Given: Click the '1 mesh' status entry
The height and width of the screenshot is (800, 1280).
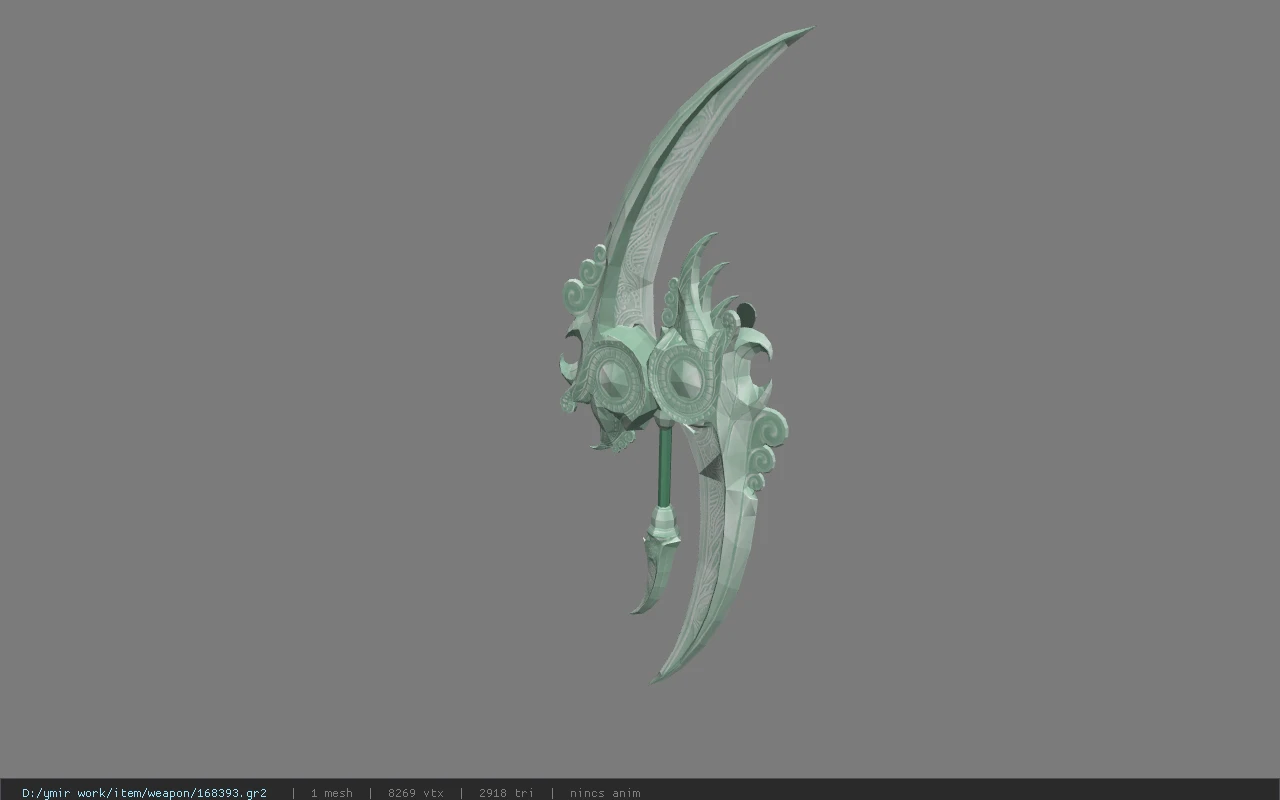Looking at the screenshot, I should (331, 793).
